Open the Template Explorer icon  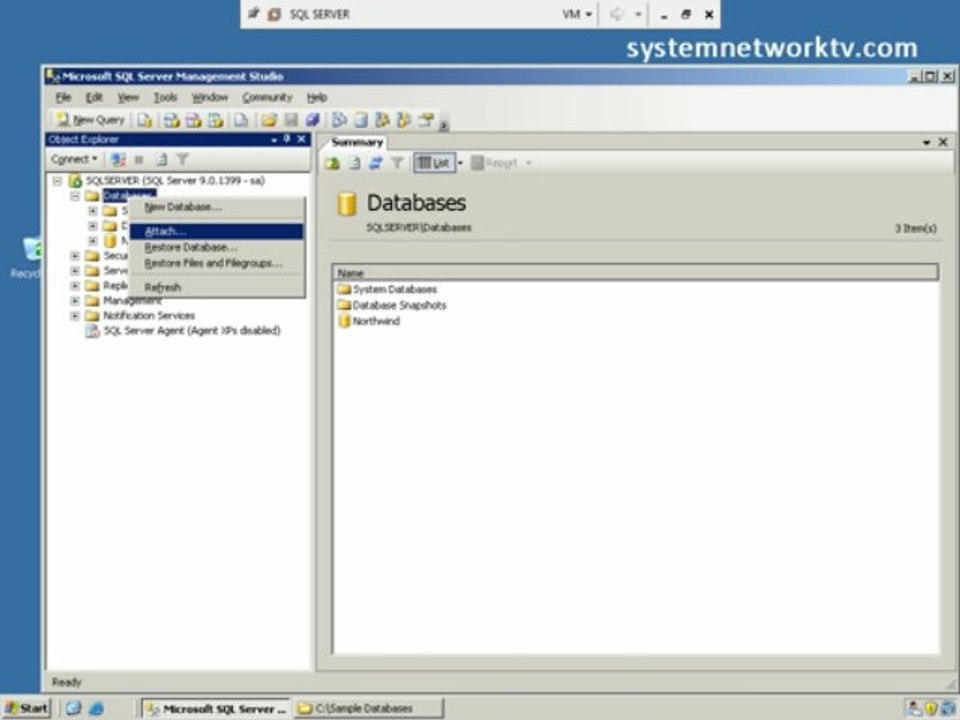[403, 120]
